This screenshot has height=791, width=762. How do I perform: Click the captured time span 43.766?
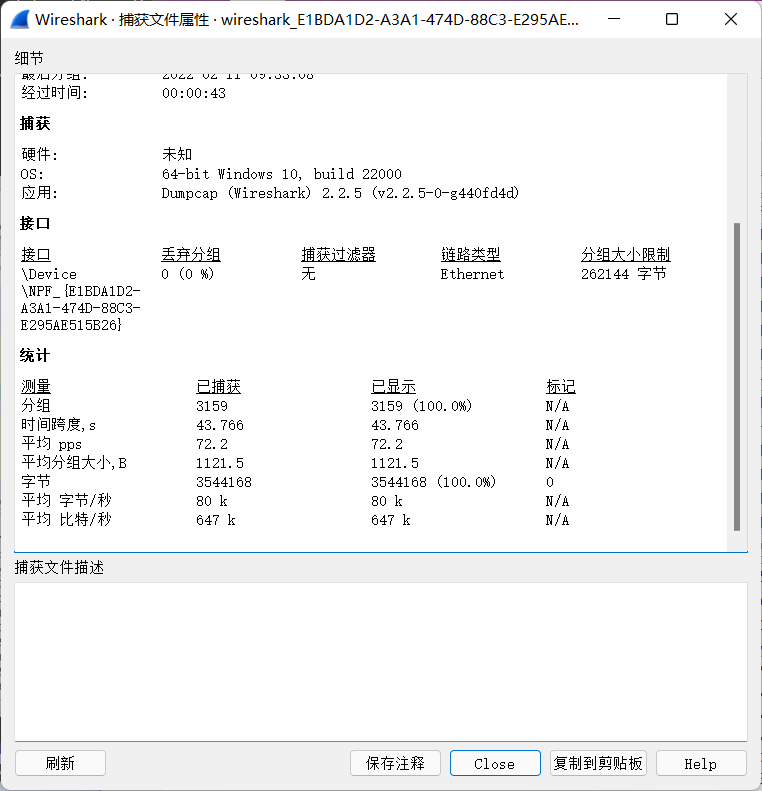coord(220,425)
